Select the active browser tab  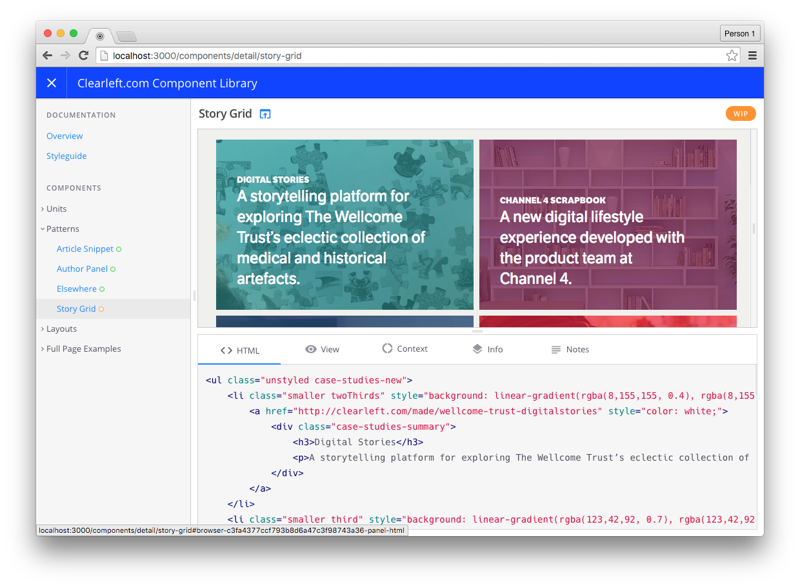pos(100,36)
